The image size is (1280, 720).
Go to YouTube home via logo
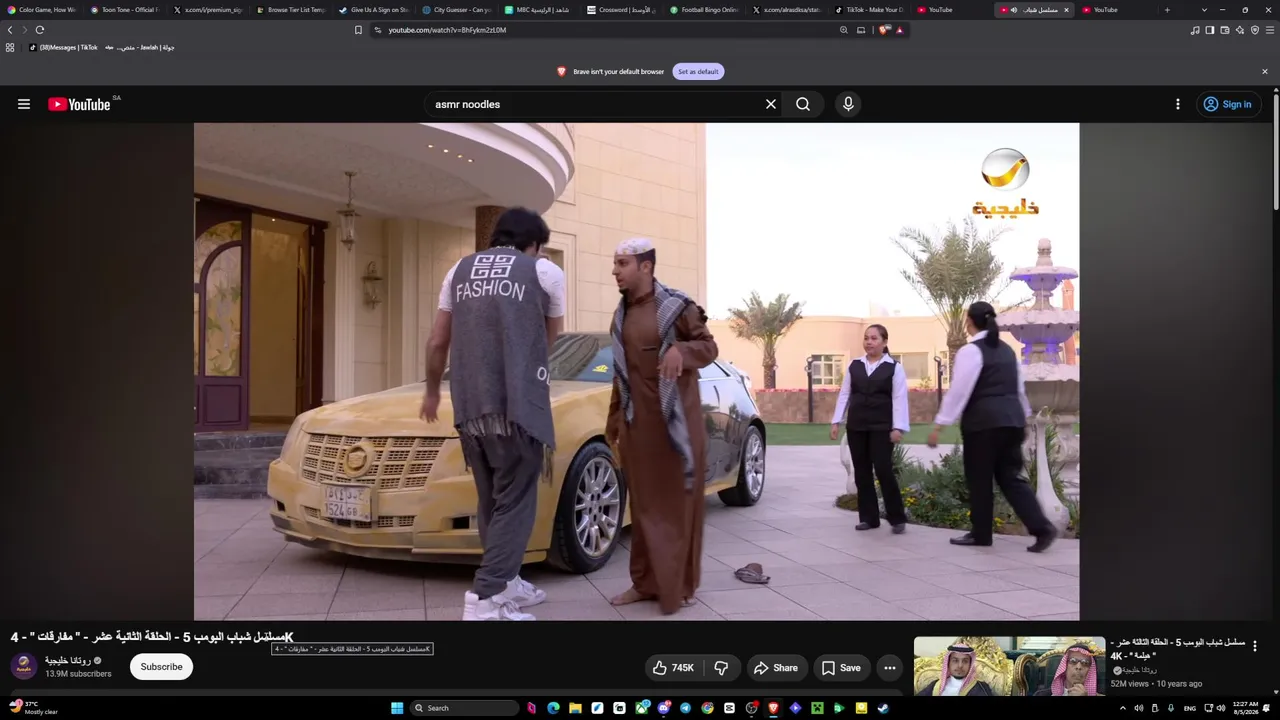pyautogui.click(x=79, y=104)
